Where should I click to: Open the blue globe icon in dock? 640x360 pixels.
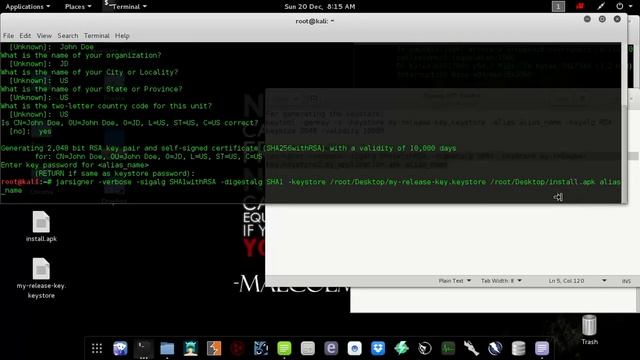[495, 348]
